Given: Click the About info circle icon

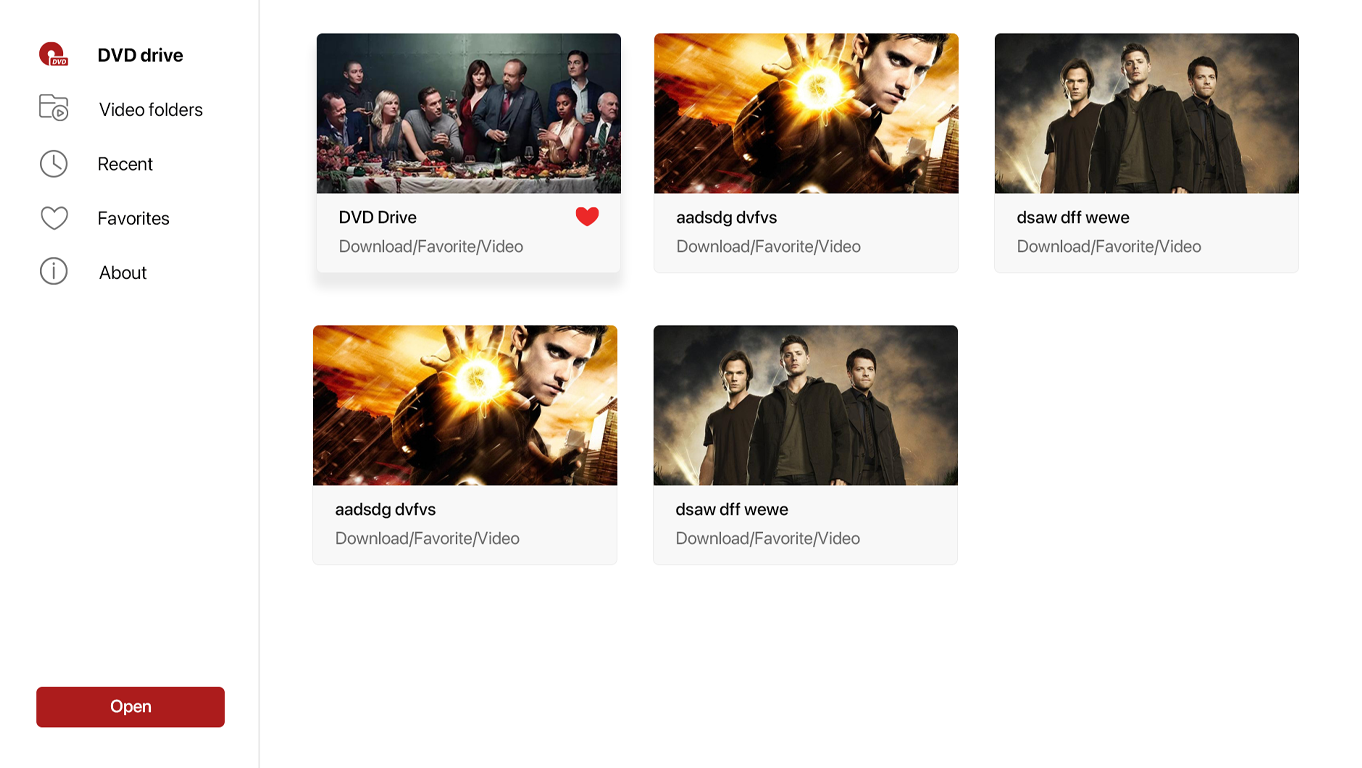Looking at the screenshot, I should (54, 271).
